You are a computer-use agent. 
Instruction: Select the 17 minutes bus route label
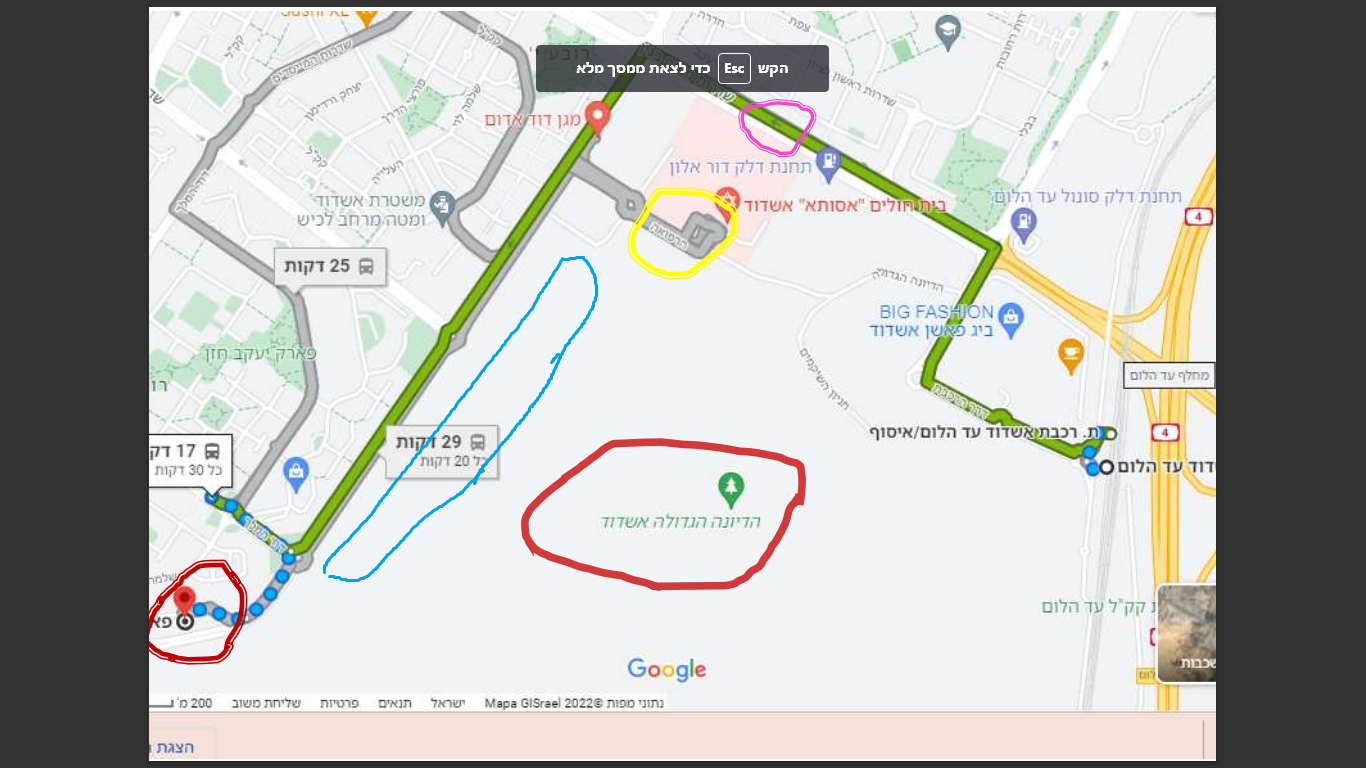(191, 460)
